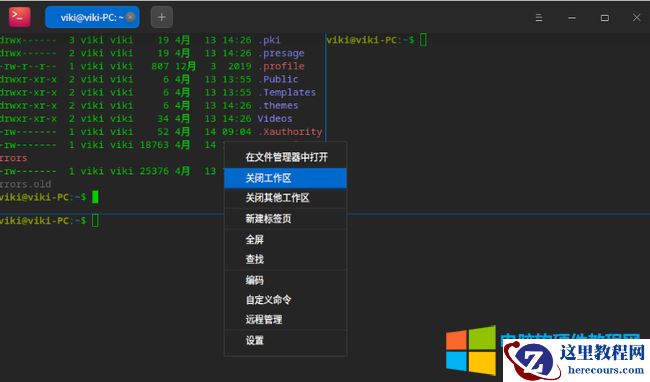Select 查找 in context menu
Viewport: 650px width, 382px height.
[286, 259]
